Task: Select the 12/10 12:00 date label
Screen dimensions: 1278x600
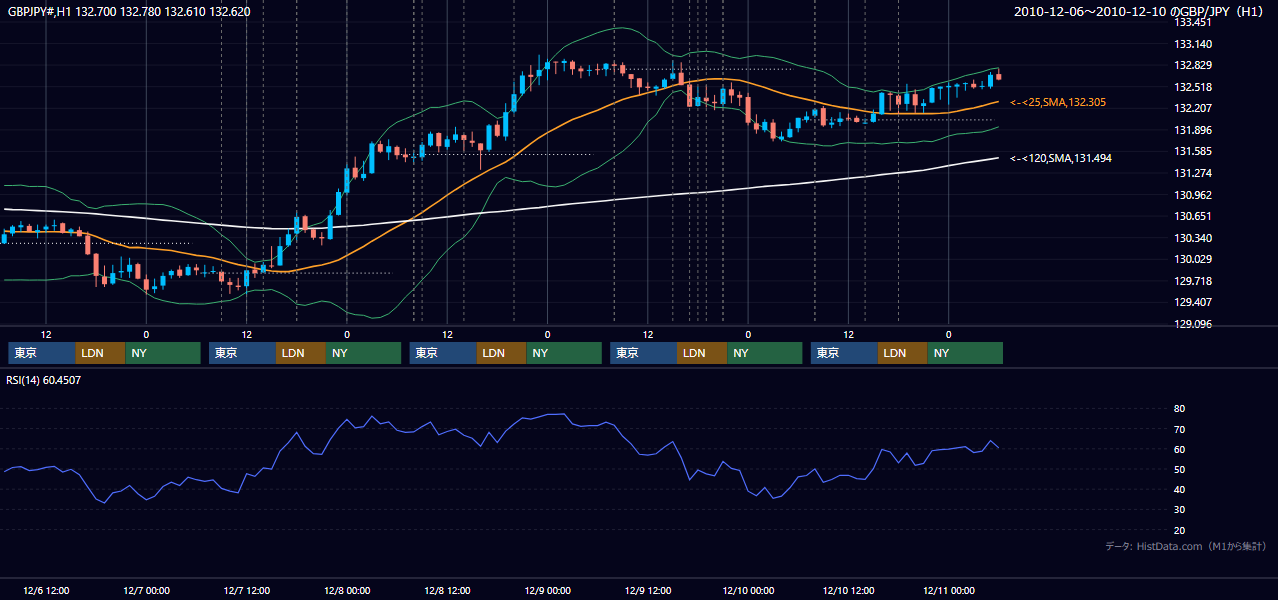Action: tap(849, 590)
